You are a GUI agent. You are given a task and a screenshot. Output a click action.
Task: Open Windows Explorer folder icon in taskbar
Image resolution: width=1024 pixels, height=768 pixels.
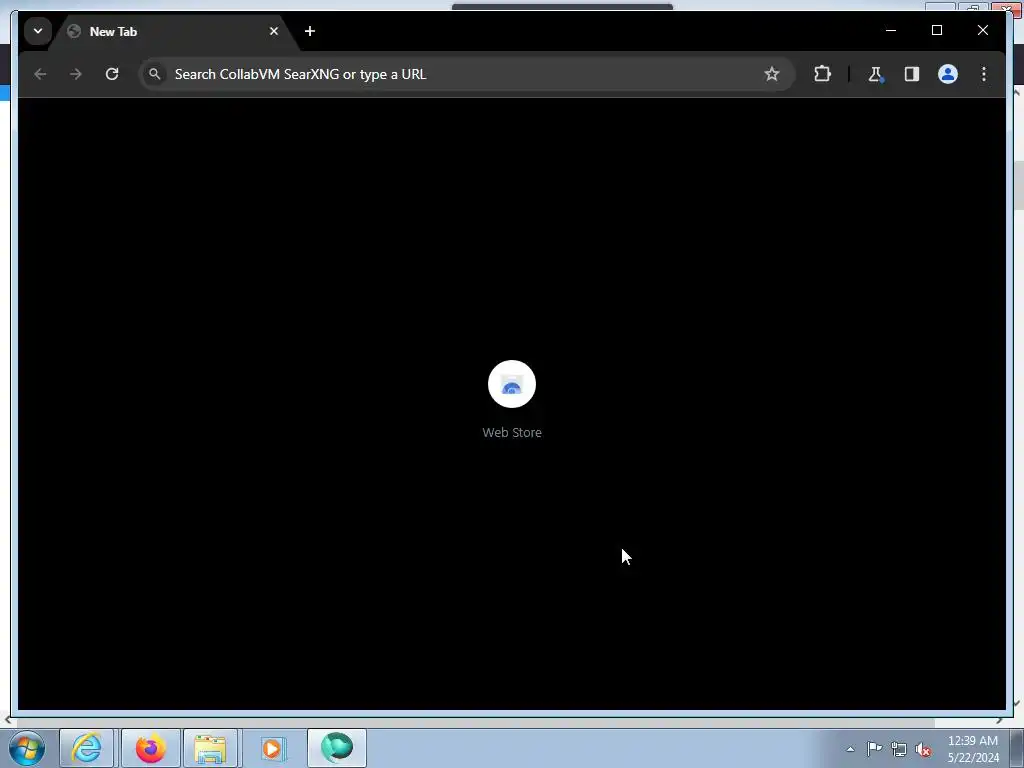tap(210, 748)
